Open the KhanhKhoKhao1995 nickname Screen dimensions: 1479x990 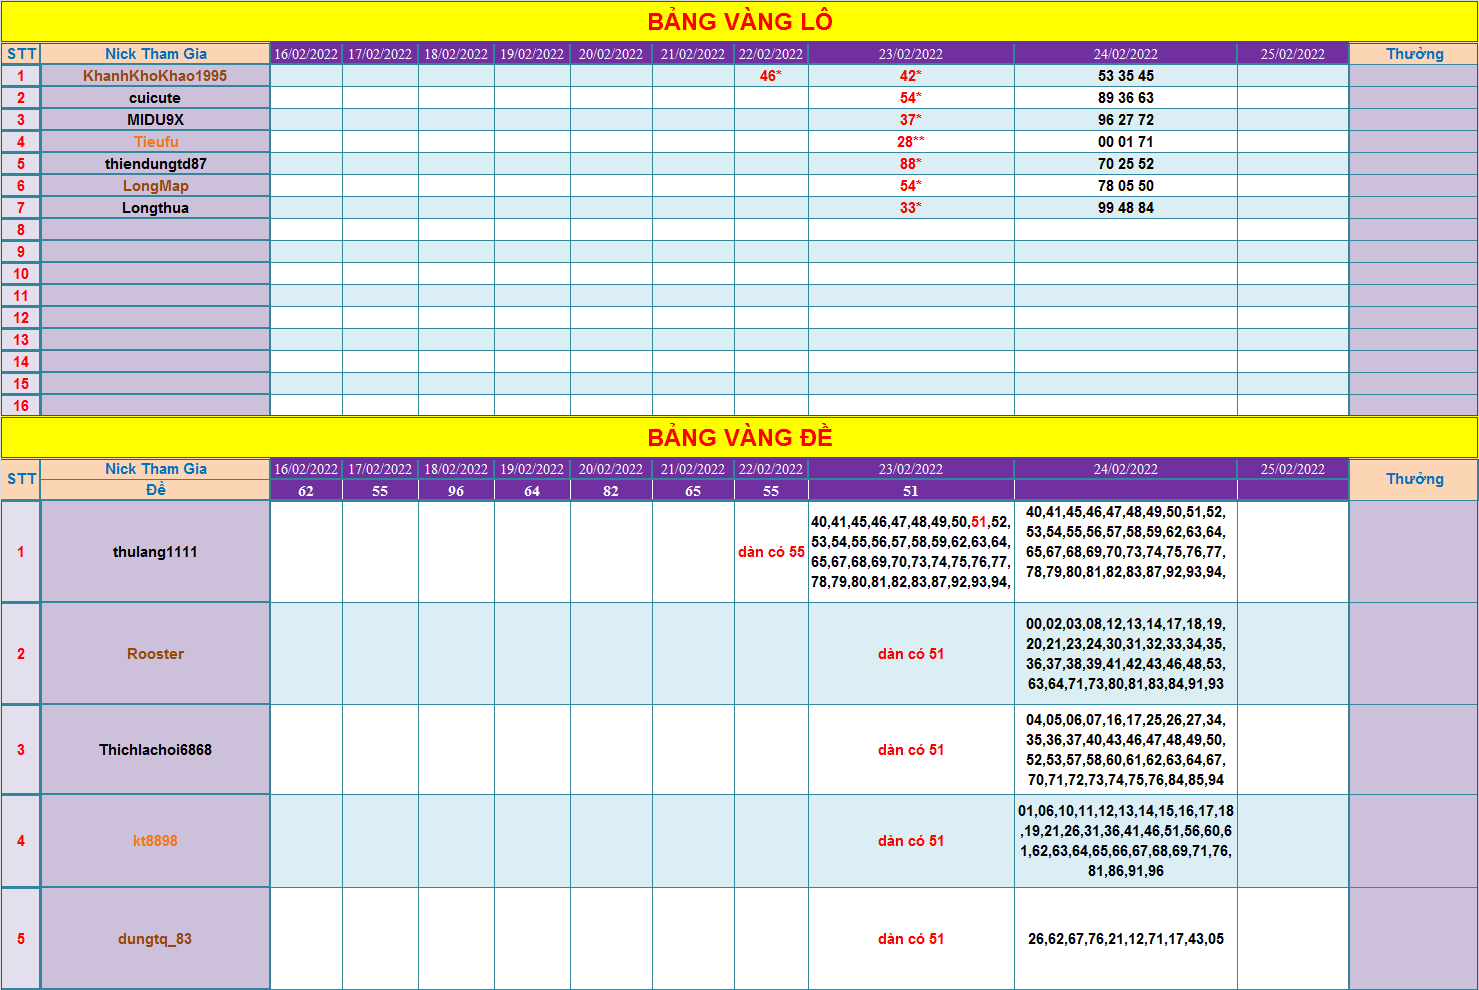[155, 76]
